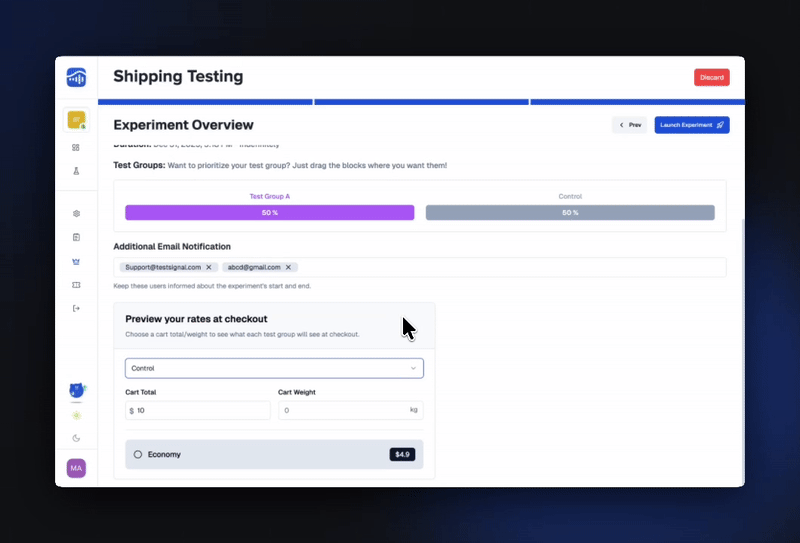
Task: Remove abcd@gmail.com email tag
Action: [x=288, y=267]
